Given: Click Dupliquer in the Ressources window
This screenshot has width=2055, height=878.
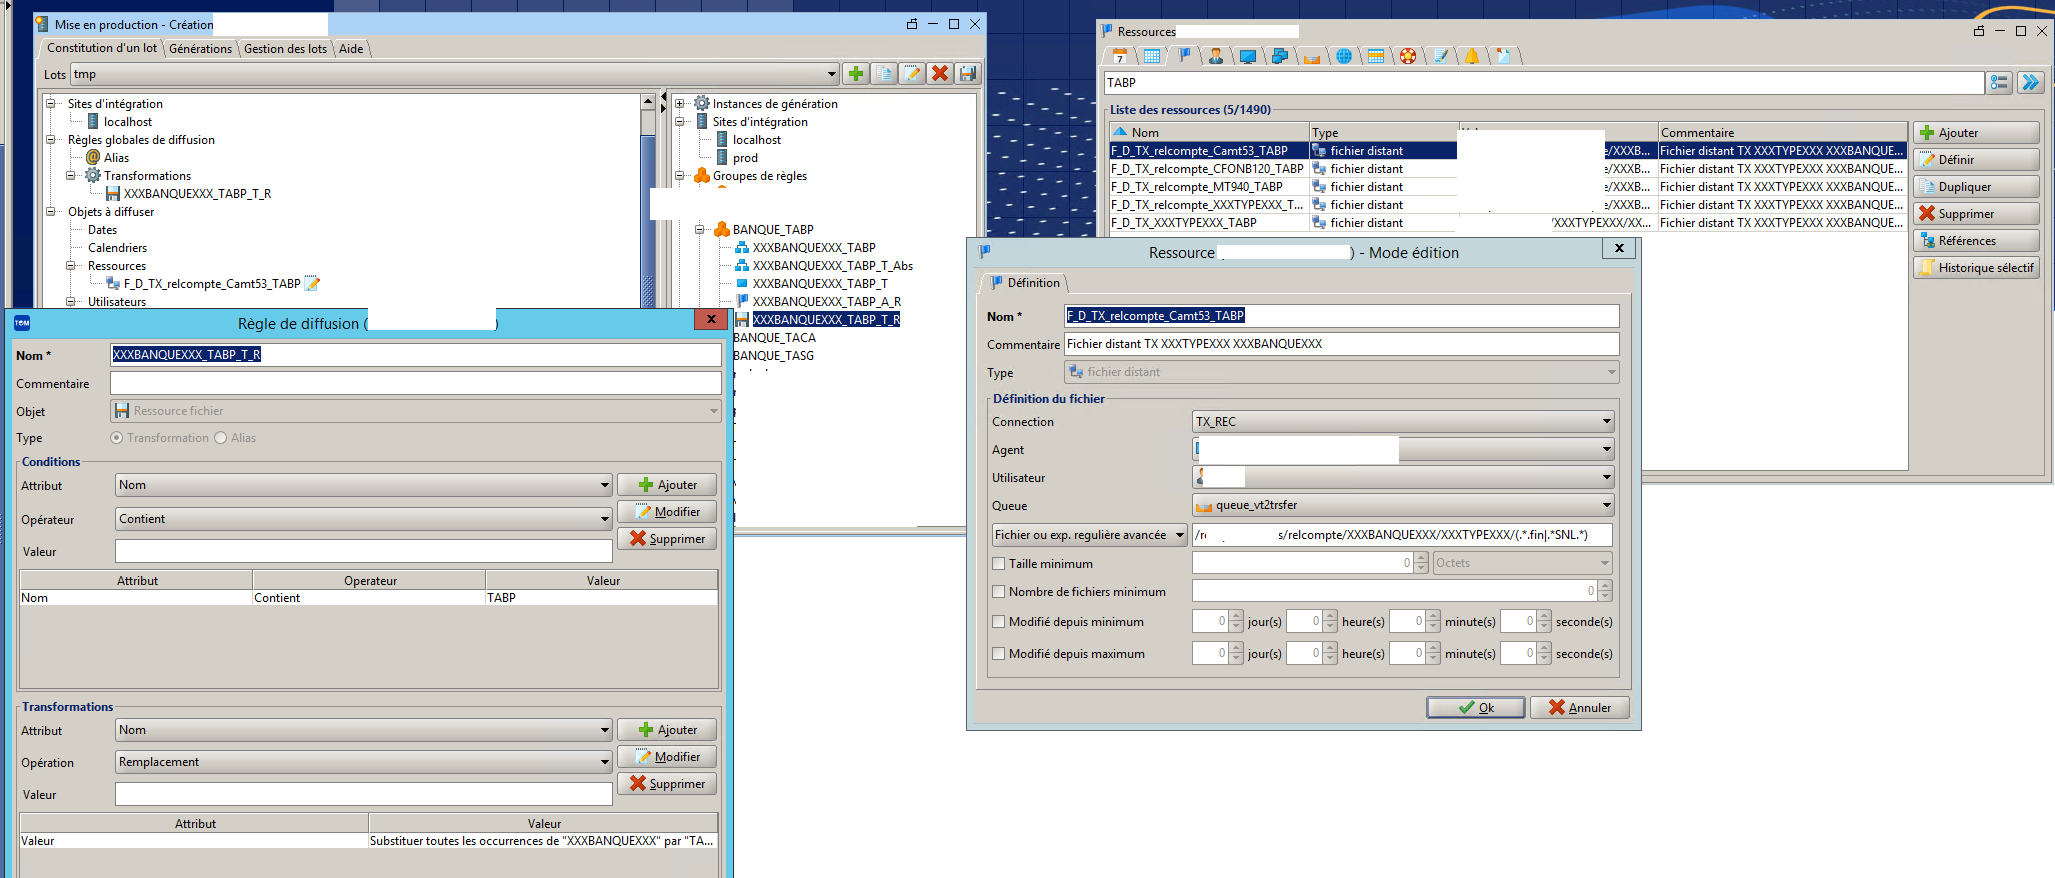Looking at the screenshot, I should [1976, 187].
